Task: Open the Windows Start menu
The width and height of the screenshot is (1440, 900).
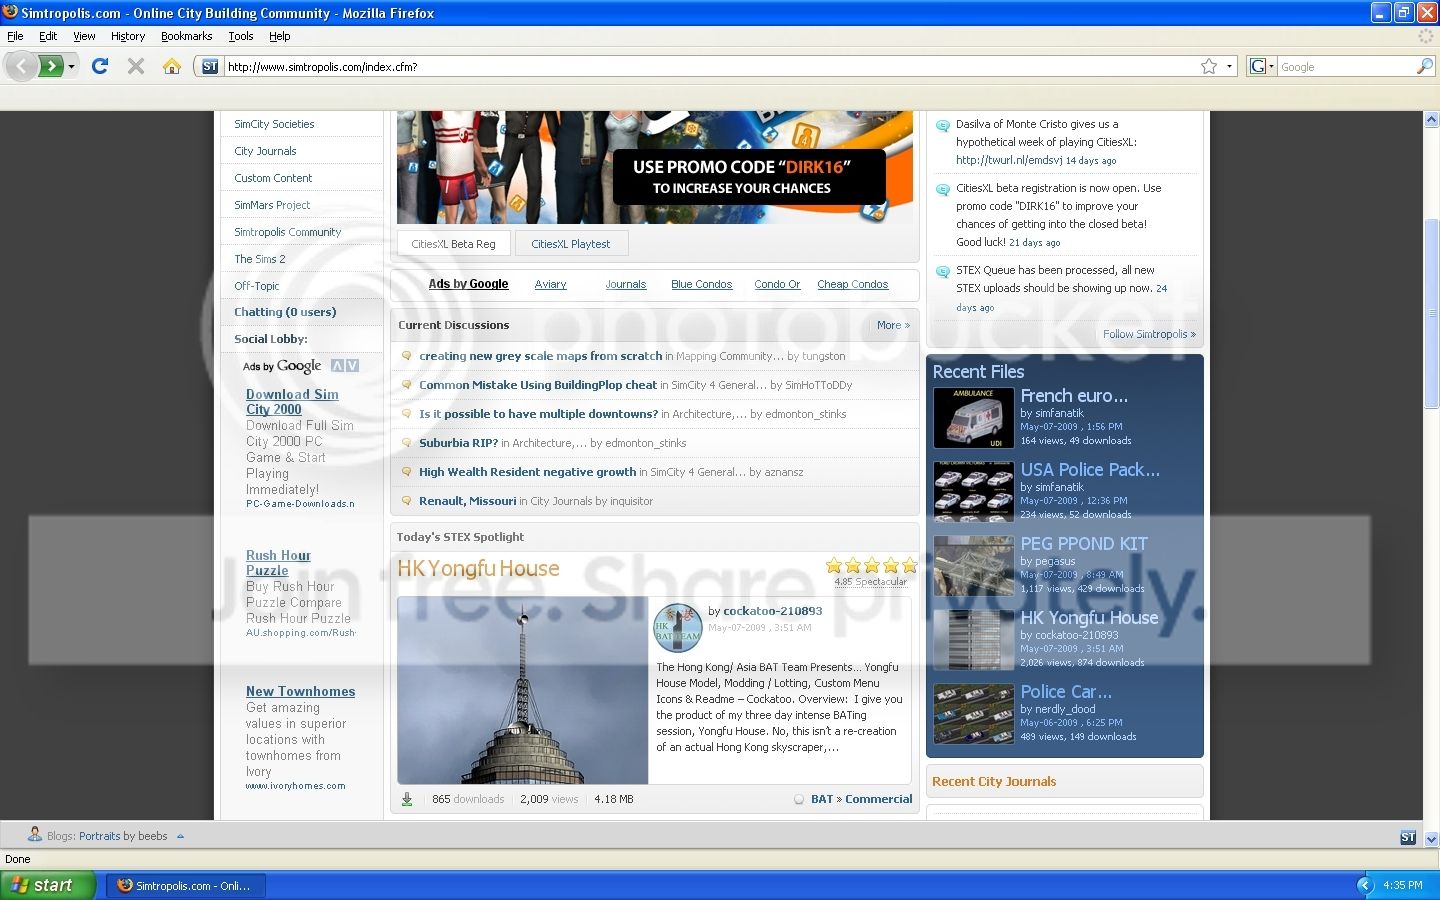Action: pyautogui.click(x=48, y=885)
